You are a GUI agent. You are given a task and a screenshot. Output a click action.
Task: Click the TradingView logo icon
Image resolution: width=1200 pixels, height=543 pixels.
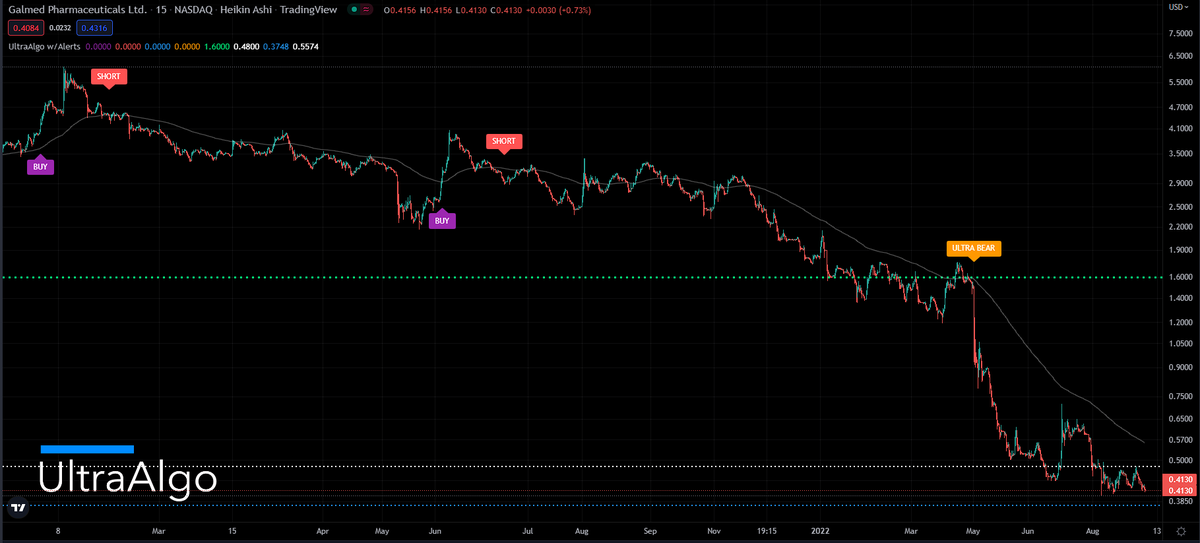tap(17, 508)
